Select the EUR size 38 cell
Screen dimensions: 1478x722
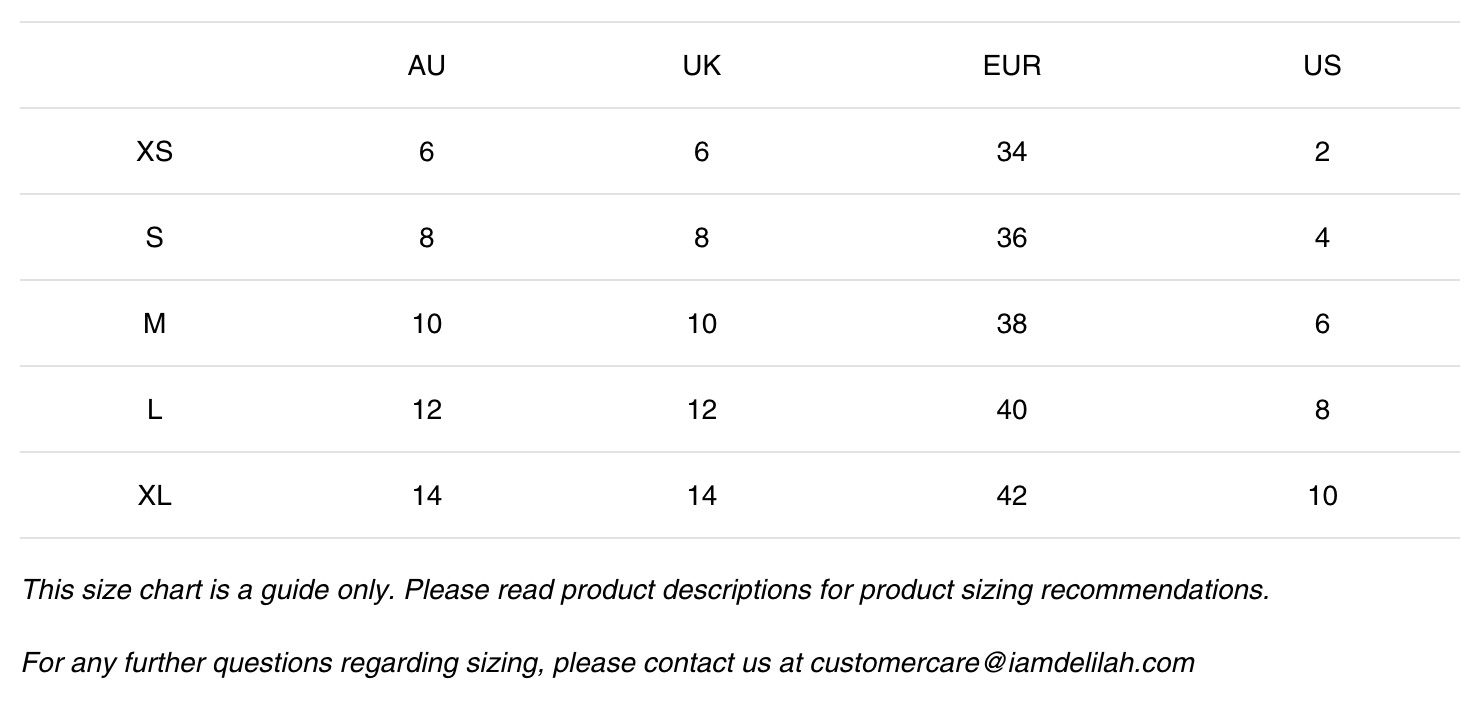click(x=1011, y=324)
